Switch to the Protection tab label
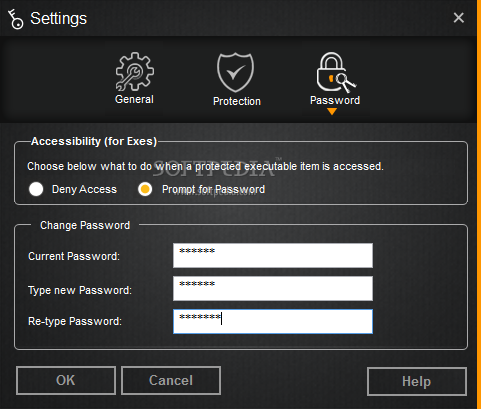This screenshot has height=409, width=481. 237,101
